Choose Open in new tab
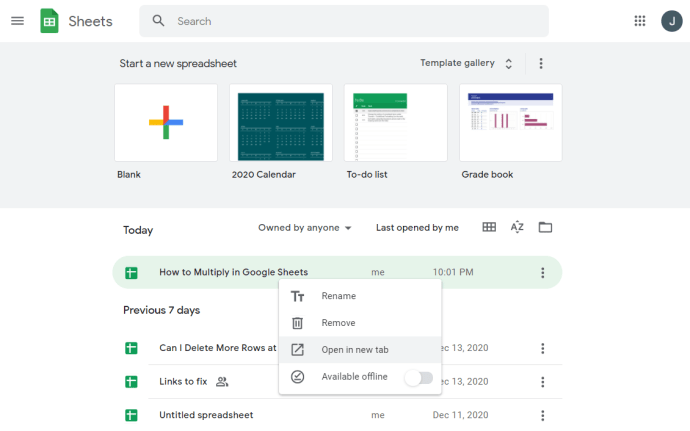 coord(354,350)
